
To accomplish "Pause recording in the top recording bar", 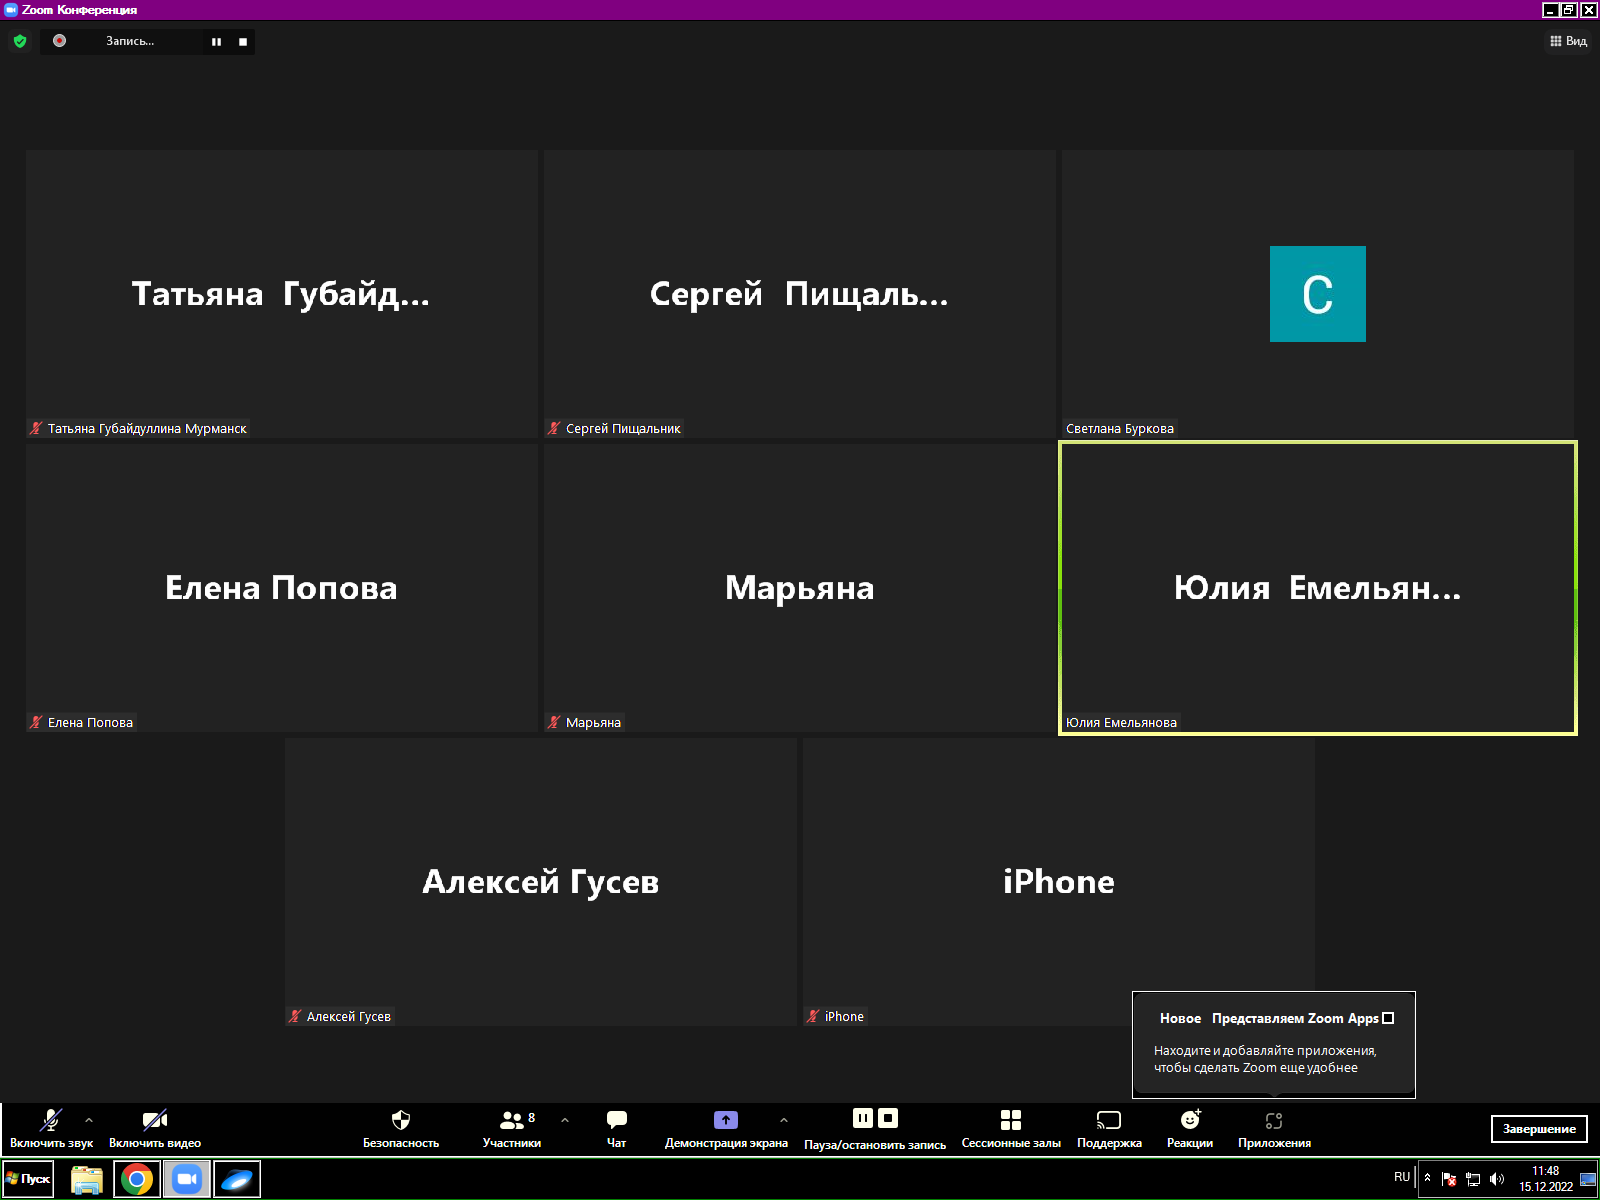I will (x=216, y=42).
